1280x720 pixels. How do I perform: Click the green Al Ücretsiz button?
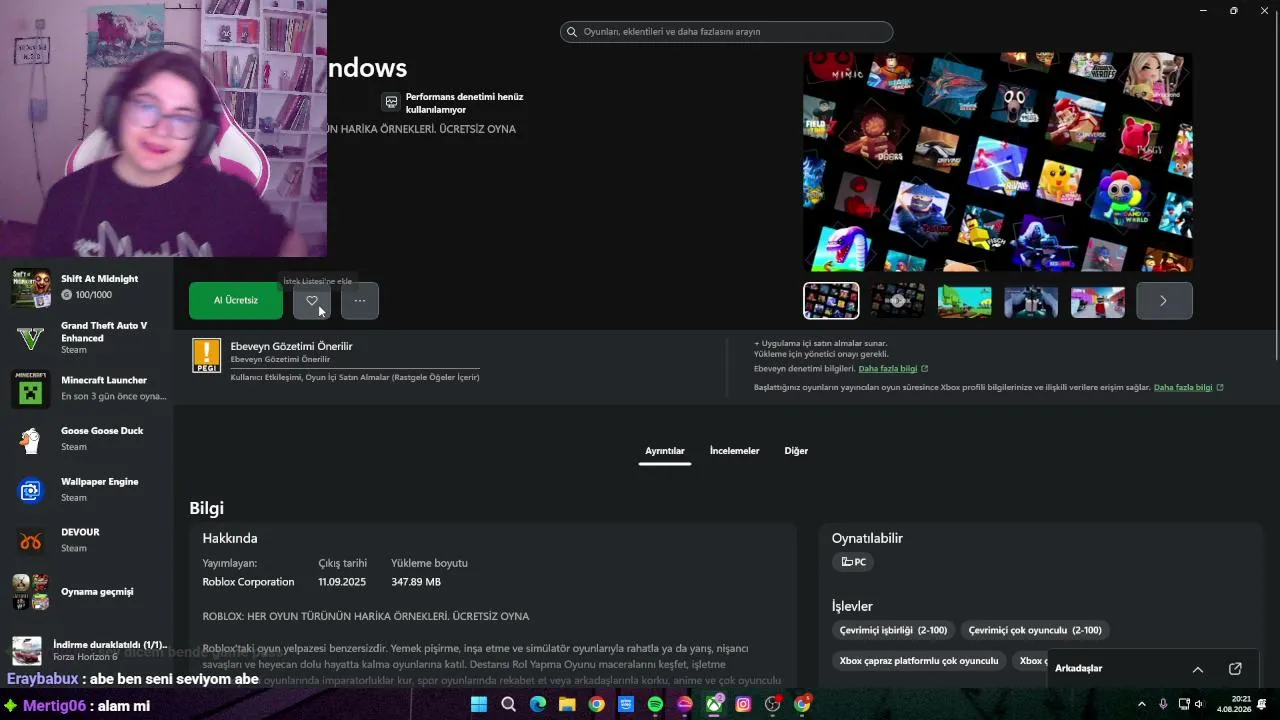236,301
